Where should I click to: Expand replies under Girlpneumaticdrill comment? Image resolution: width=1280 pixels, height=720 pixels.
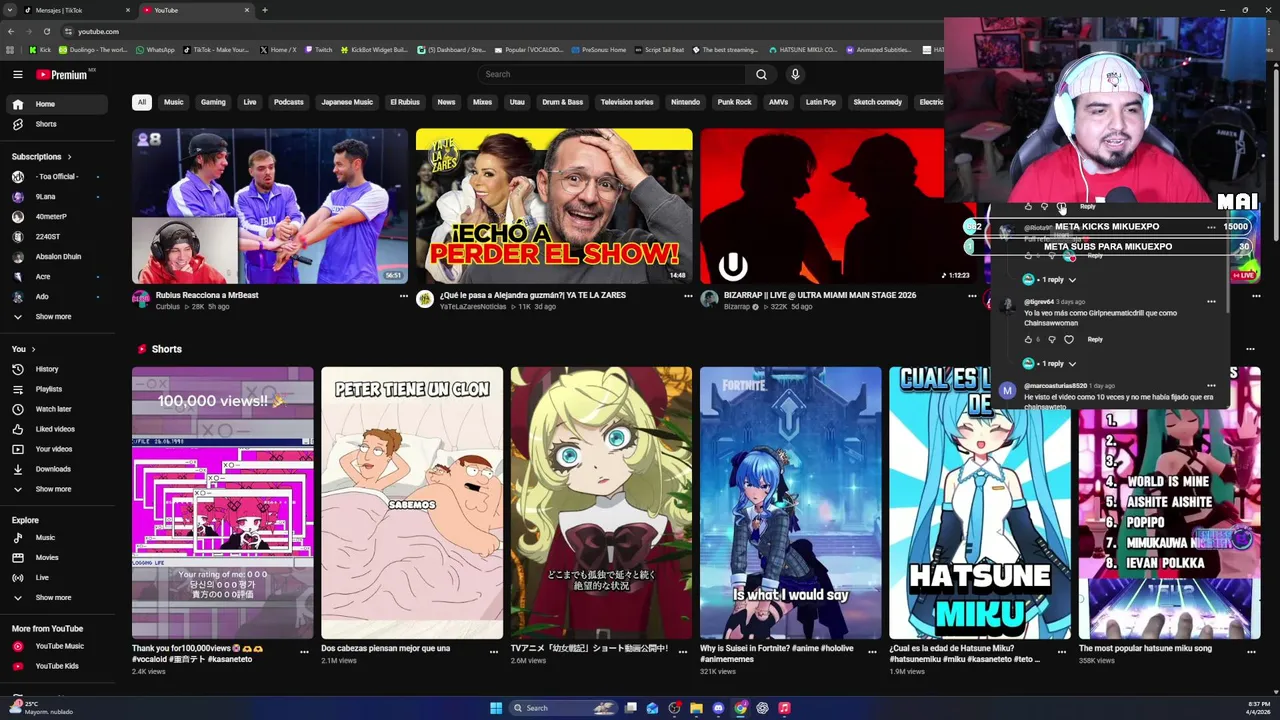point(1049,364)
